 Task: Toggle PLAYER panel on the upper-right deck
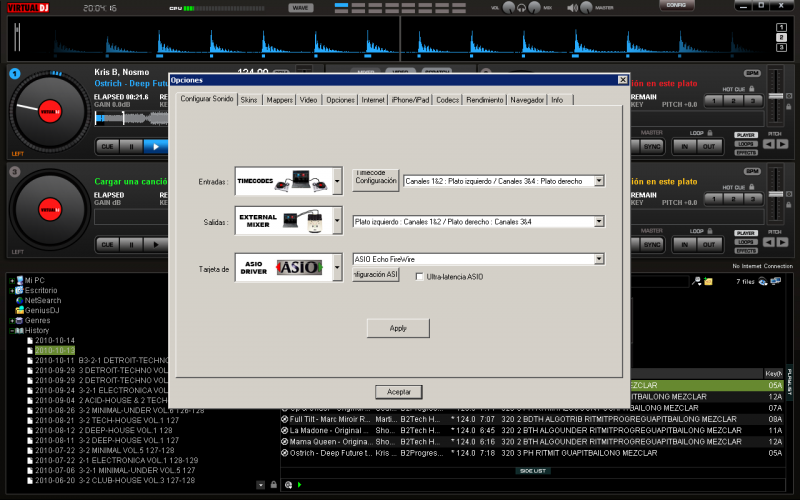pos(746,135)
